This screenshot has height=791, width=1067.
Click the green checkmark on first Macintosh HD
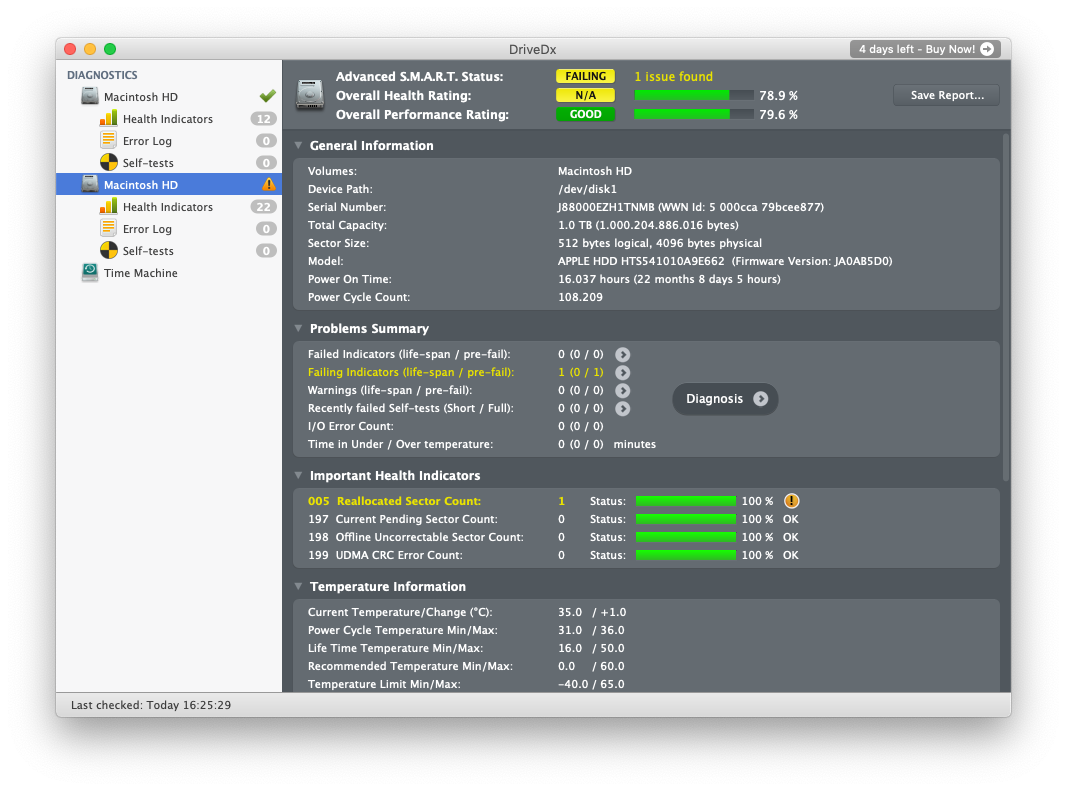click(267, 97)
